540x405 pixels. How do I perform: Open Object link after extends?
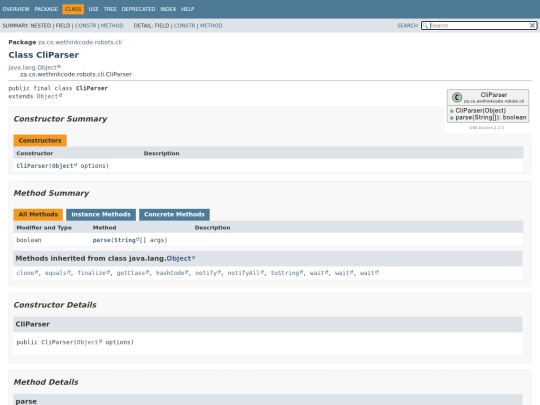[x=49, y=96]
